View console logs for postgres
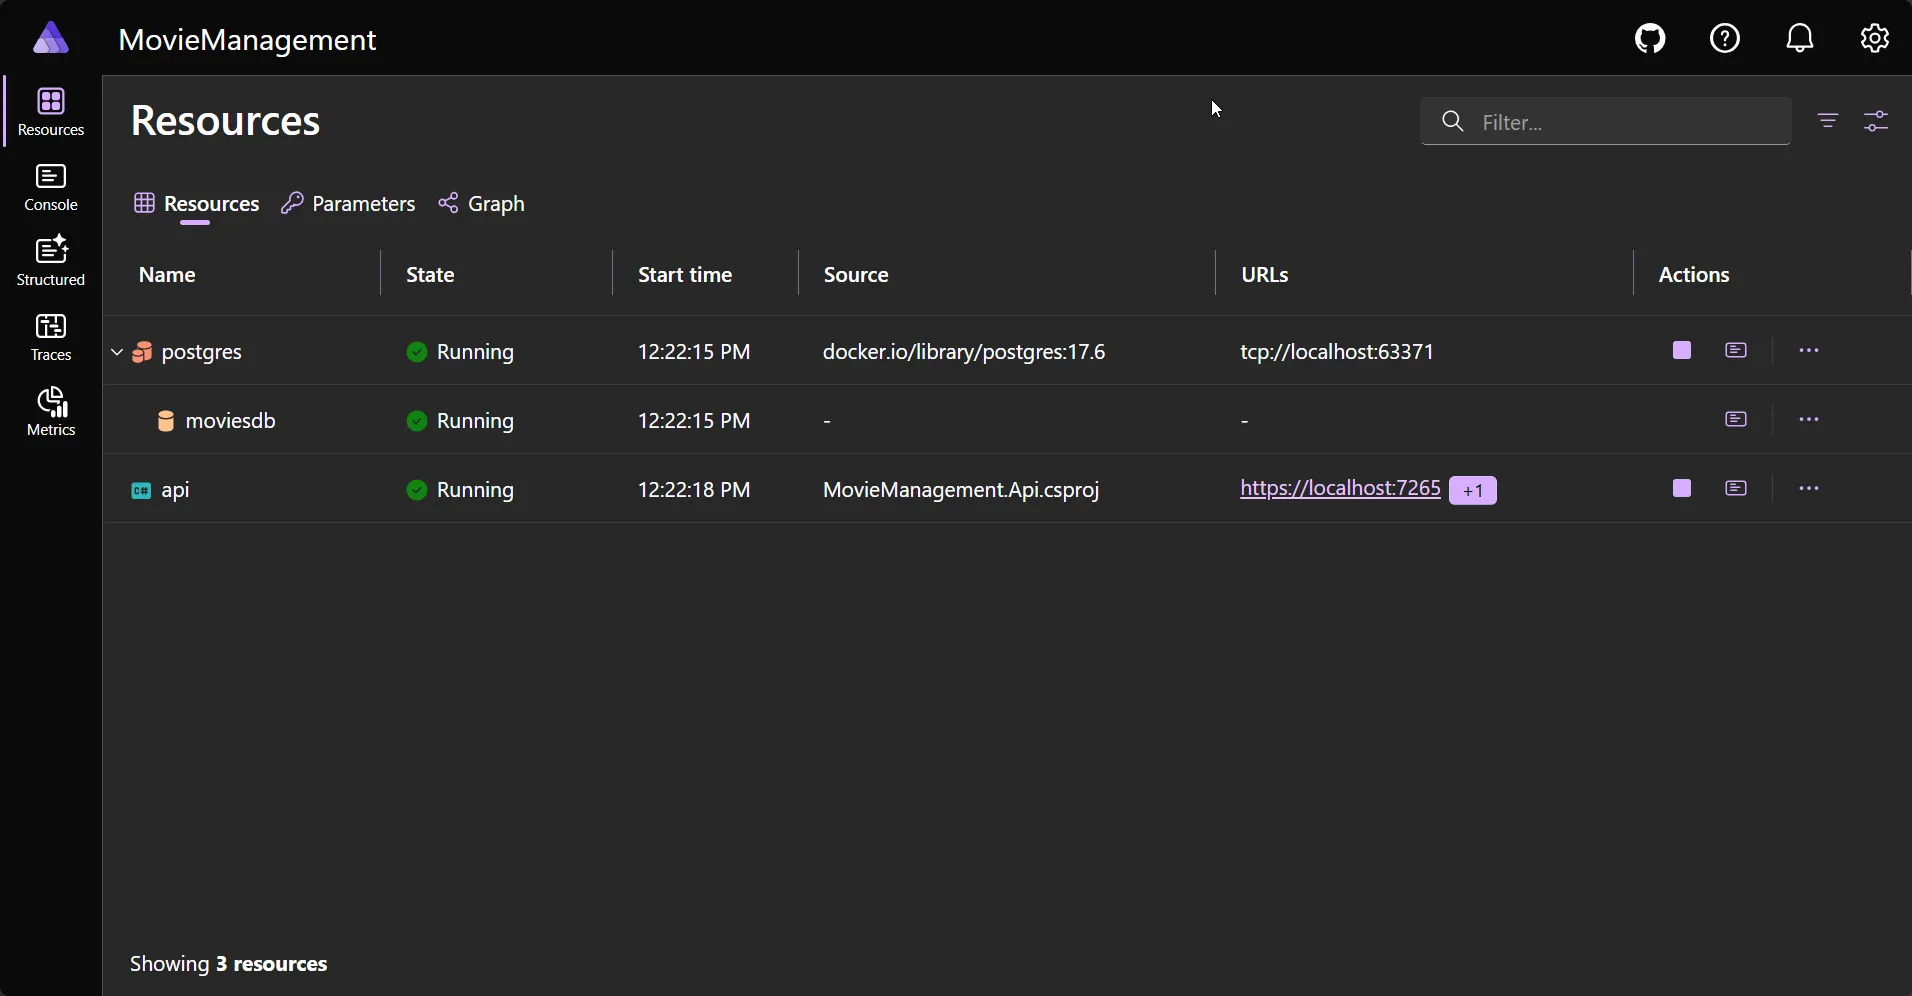The width and height of the screenshot is (1912, 996). [1737, 350]
